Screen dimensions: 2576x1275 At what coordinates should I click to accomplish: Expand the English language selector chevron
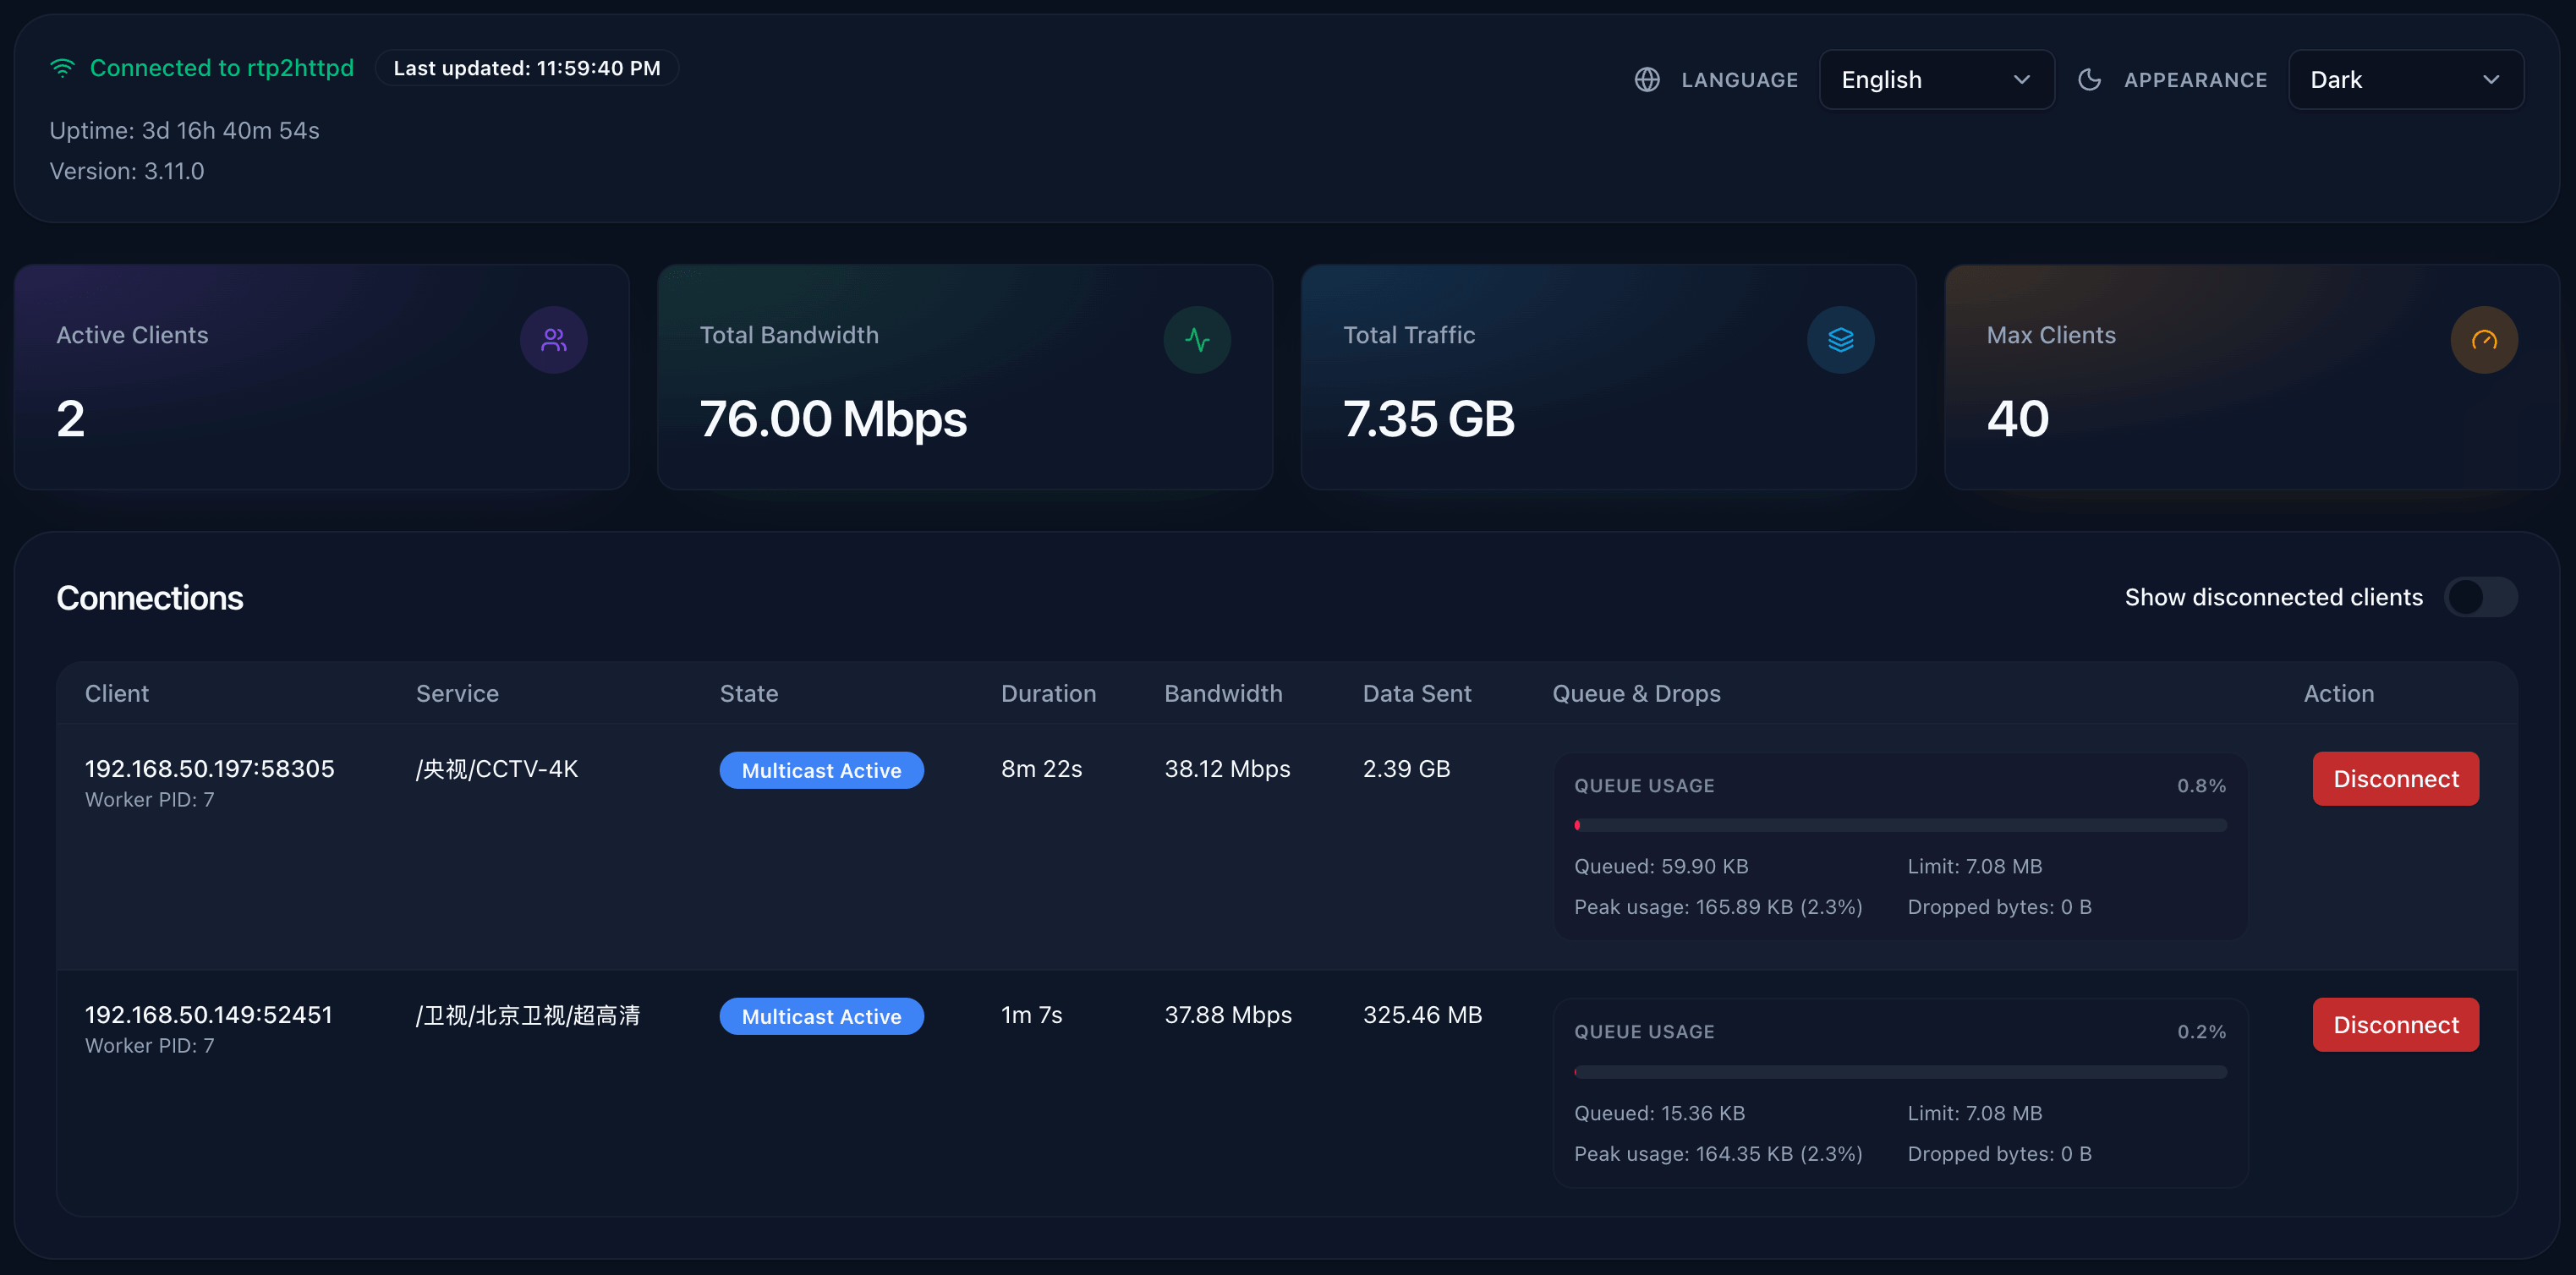click(x=2021, y=79)
